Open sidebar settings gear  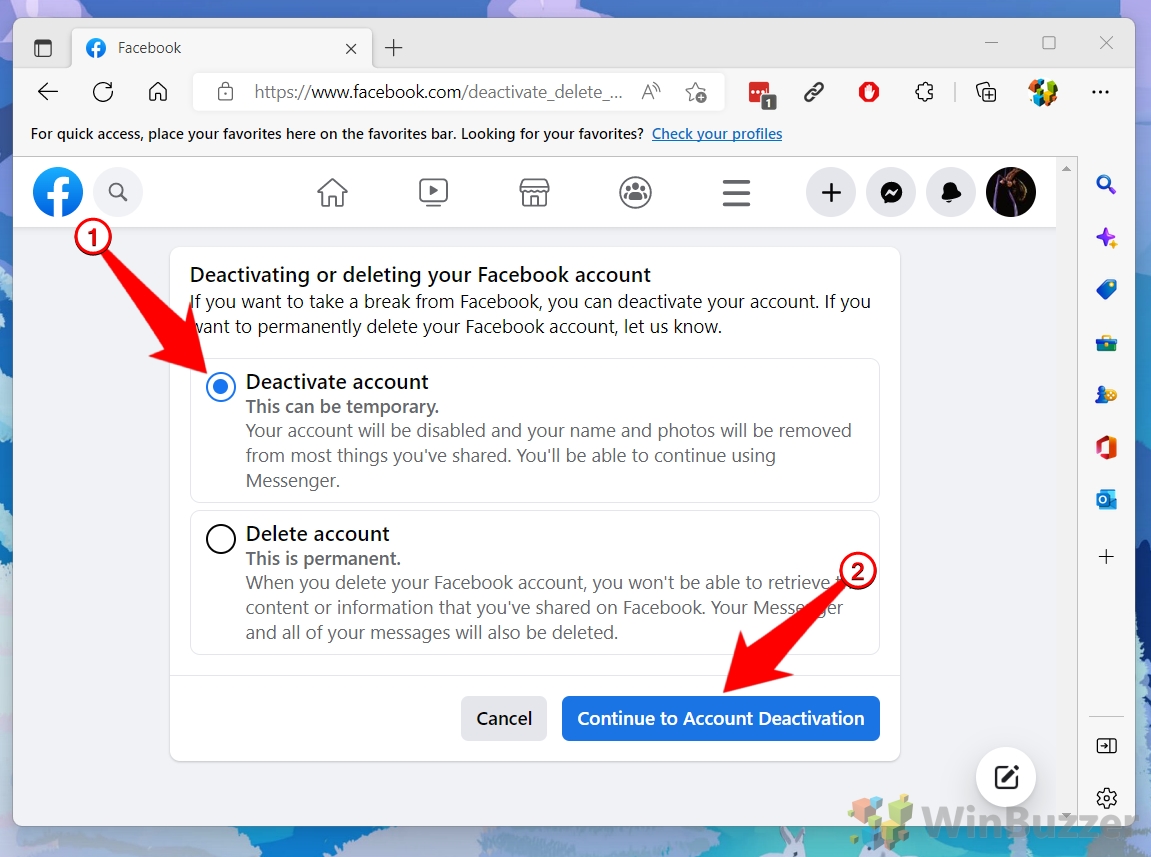1106,798
